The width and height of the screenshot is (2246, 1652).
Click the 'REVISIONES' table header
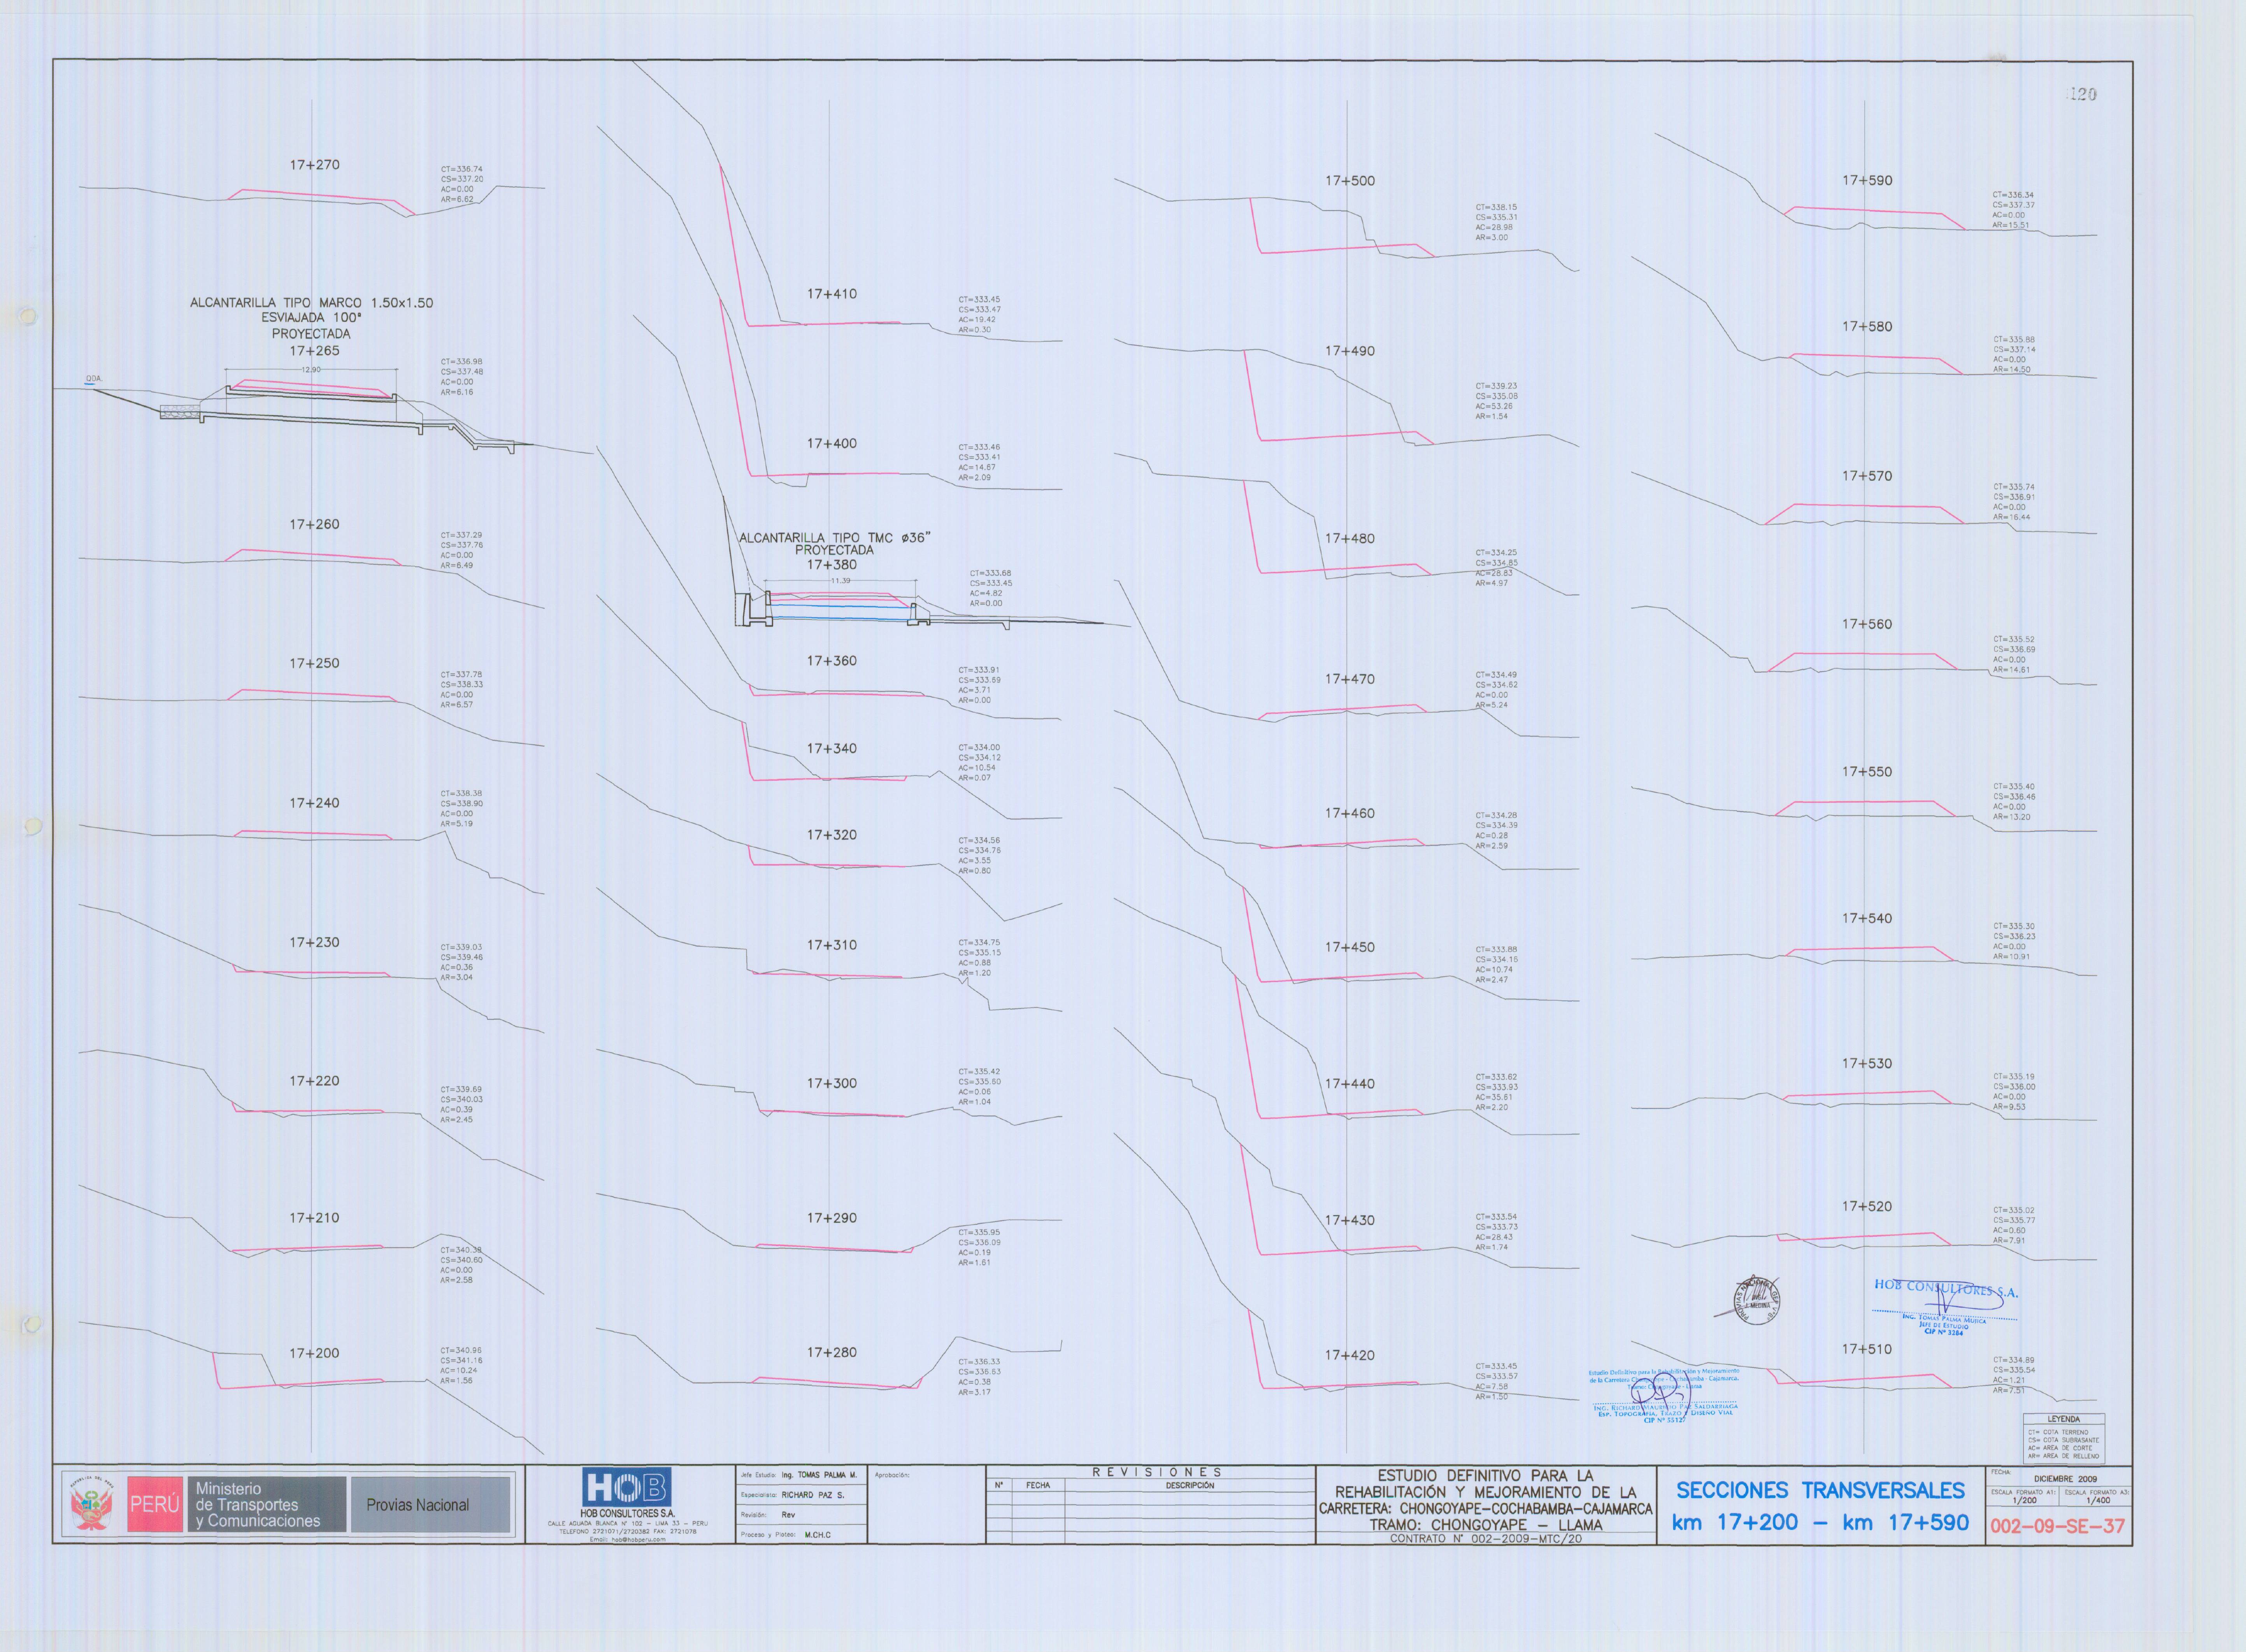pos(1156,1472)
